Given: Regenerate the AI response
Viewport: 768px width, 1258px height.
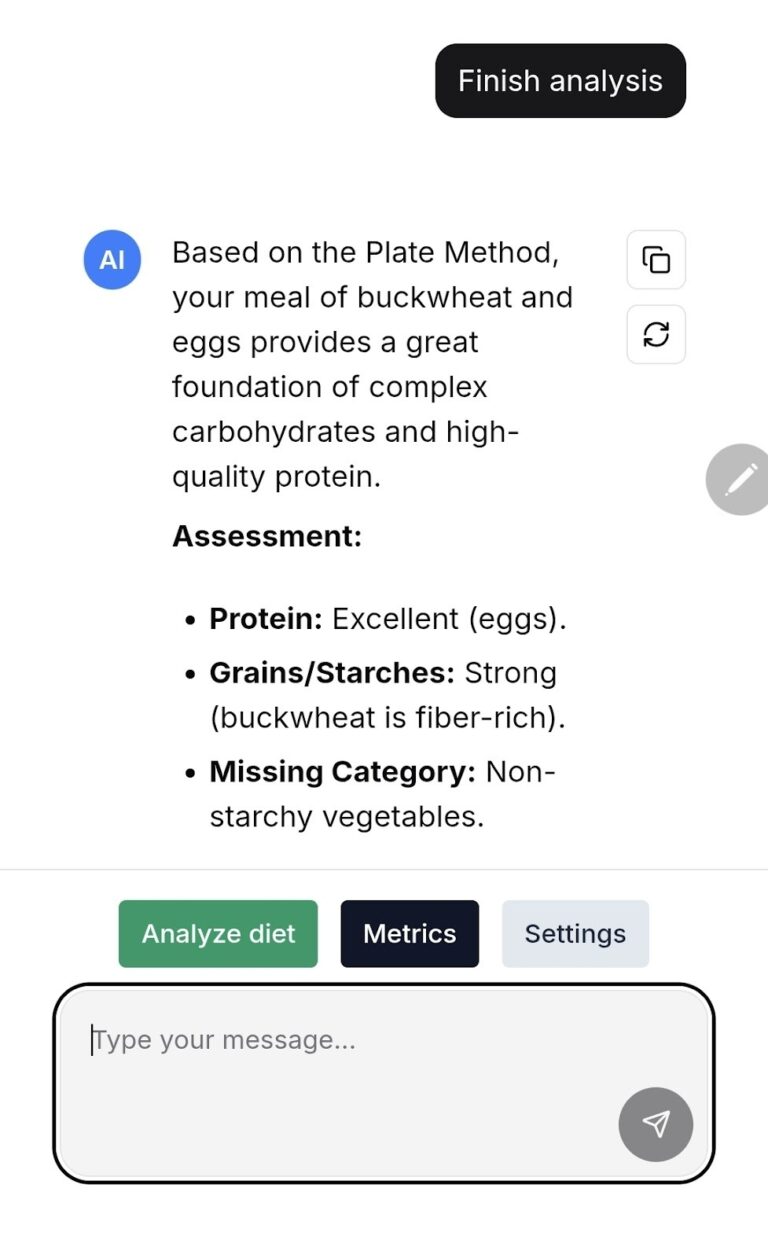Looking at the screenshot, I should pyautogui.click(x=656, y=334).
